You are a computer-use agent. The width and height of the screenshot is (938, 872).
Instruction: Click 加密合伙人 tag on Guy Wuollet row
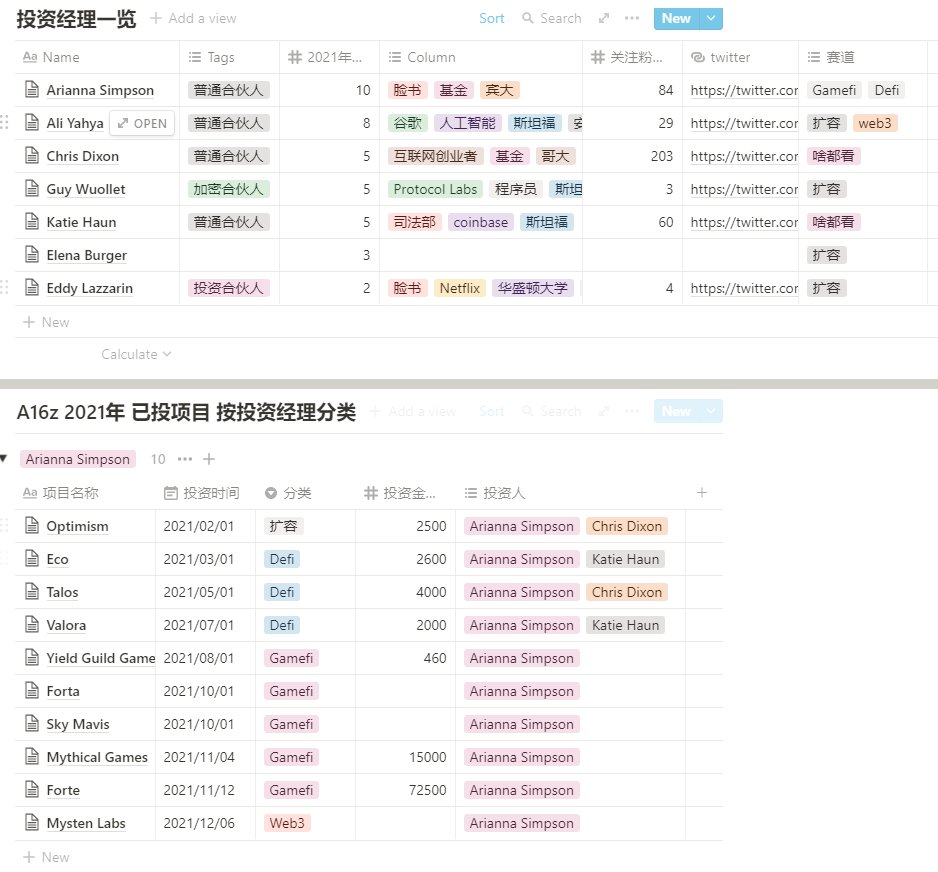click(229, 189)
